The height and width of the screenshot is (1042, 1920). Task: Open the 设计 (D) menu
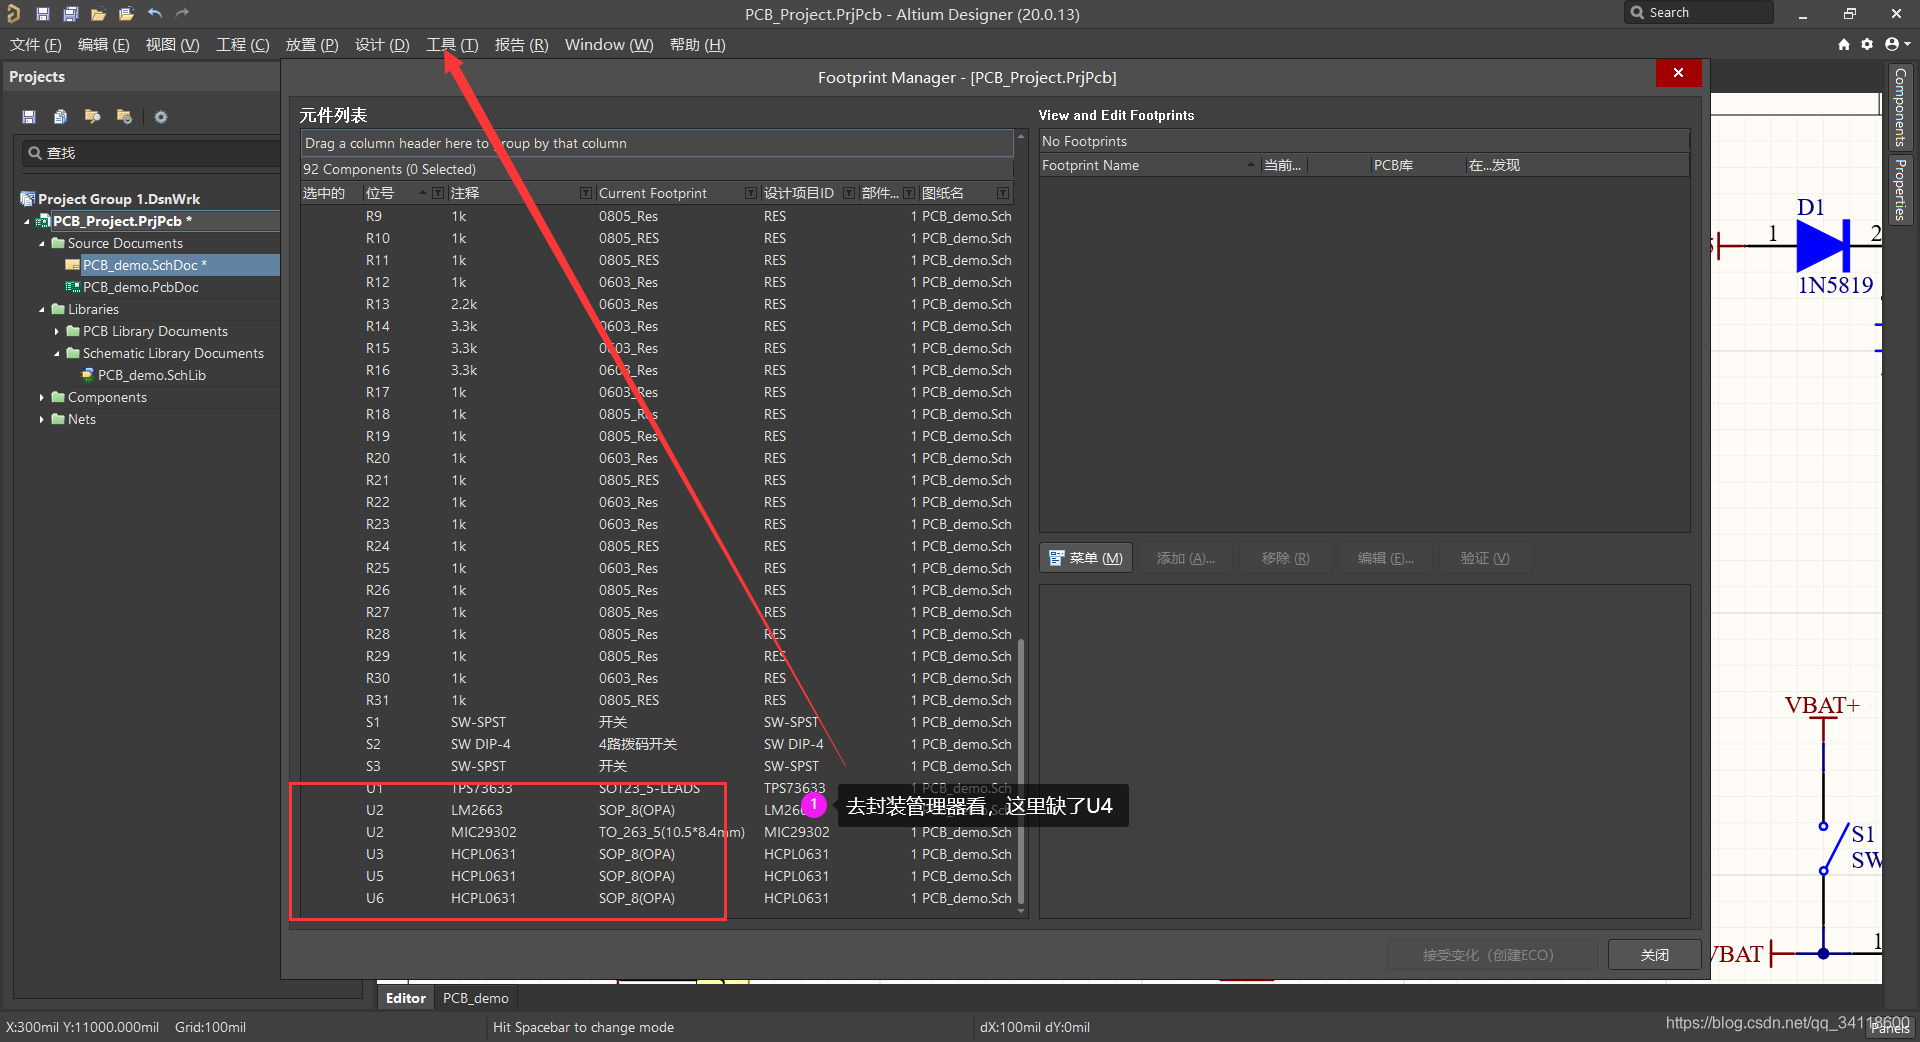point(382,44)
